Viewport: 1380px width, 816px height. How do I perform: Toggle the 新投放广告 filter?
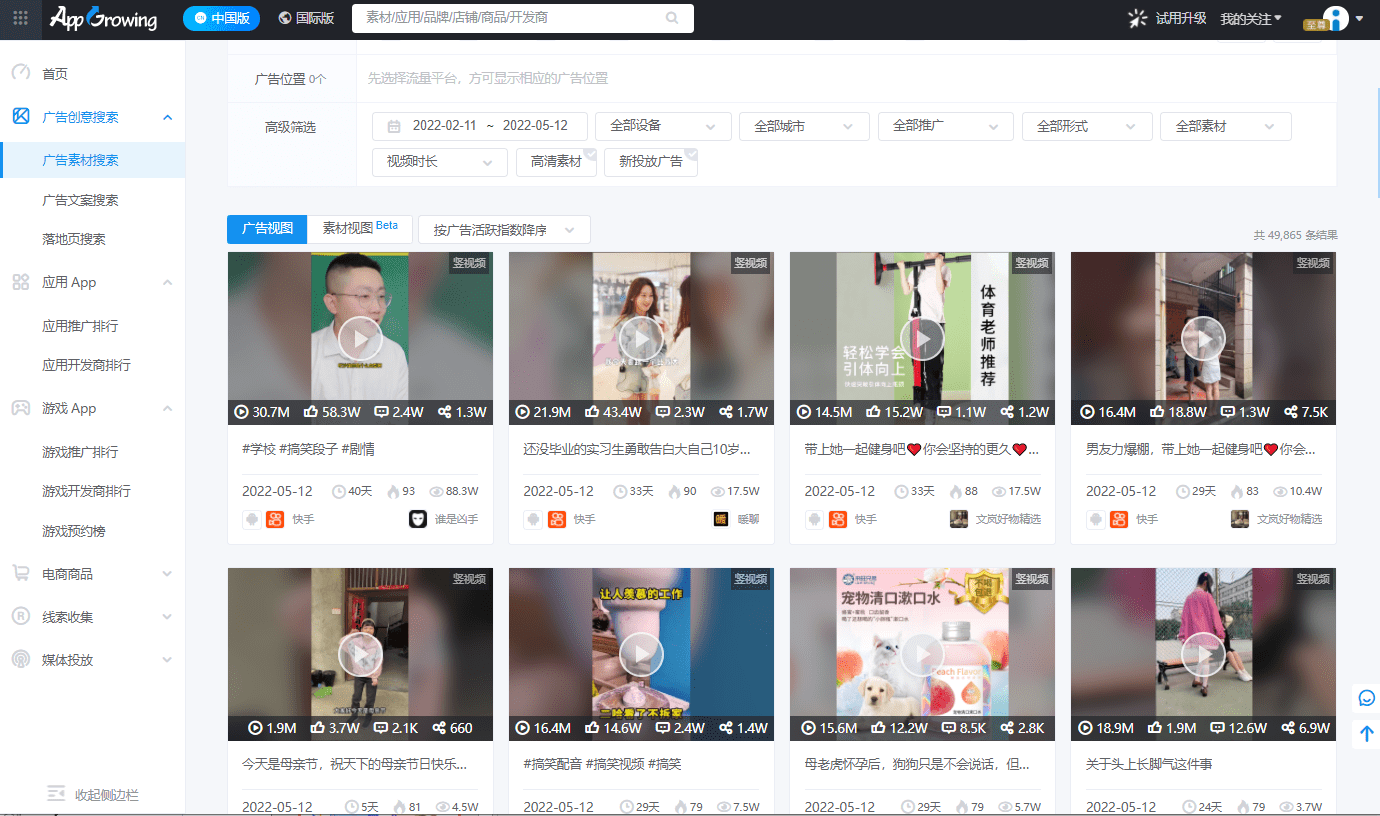650,161
